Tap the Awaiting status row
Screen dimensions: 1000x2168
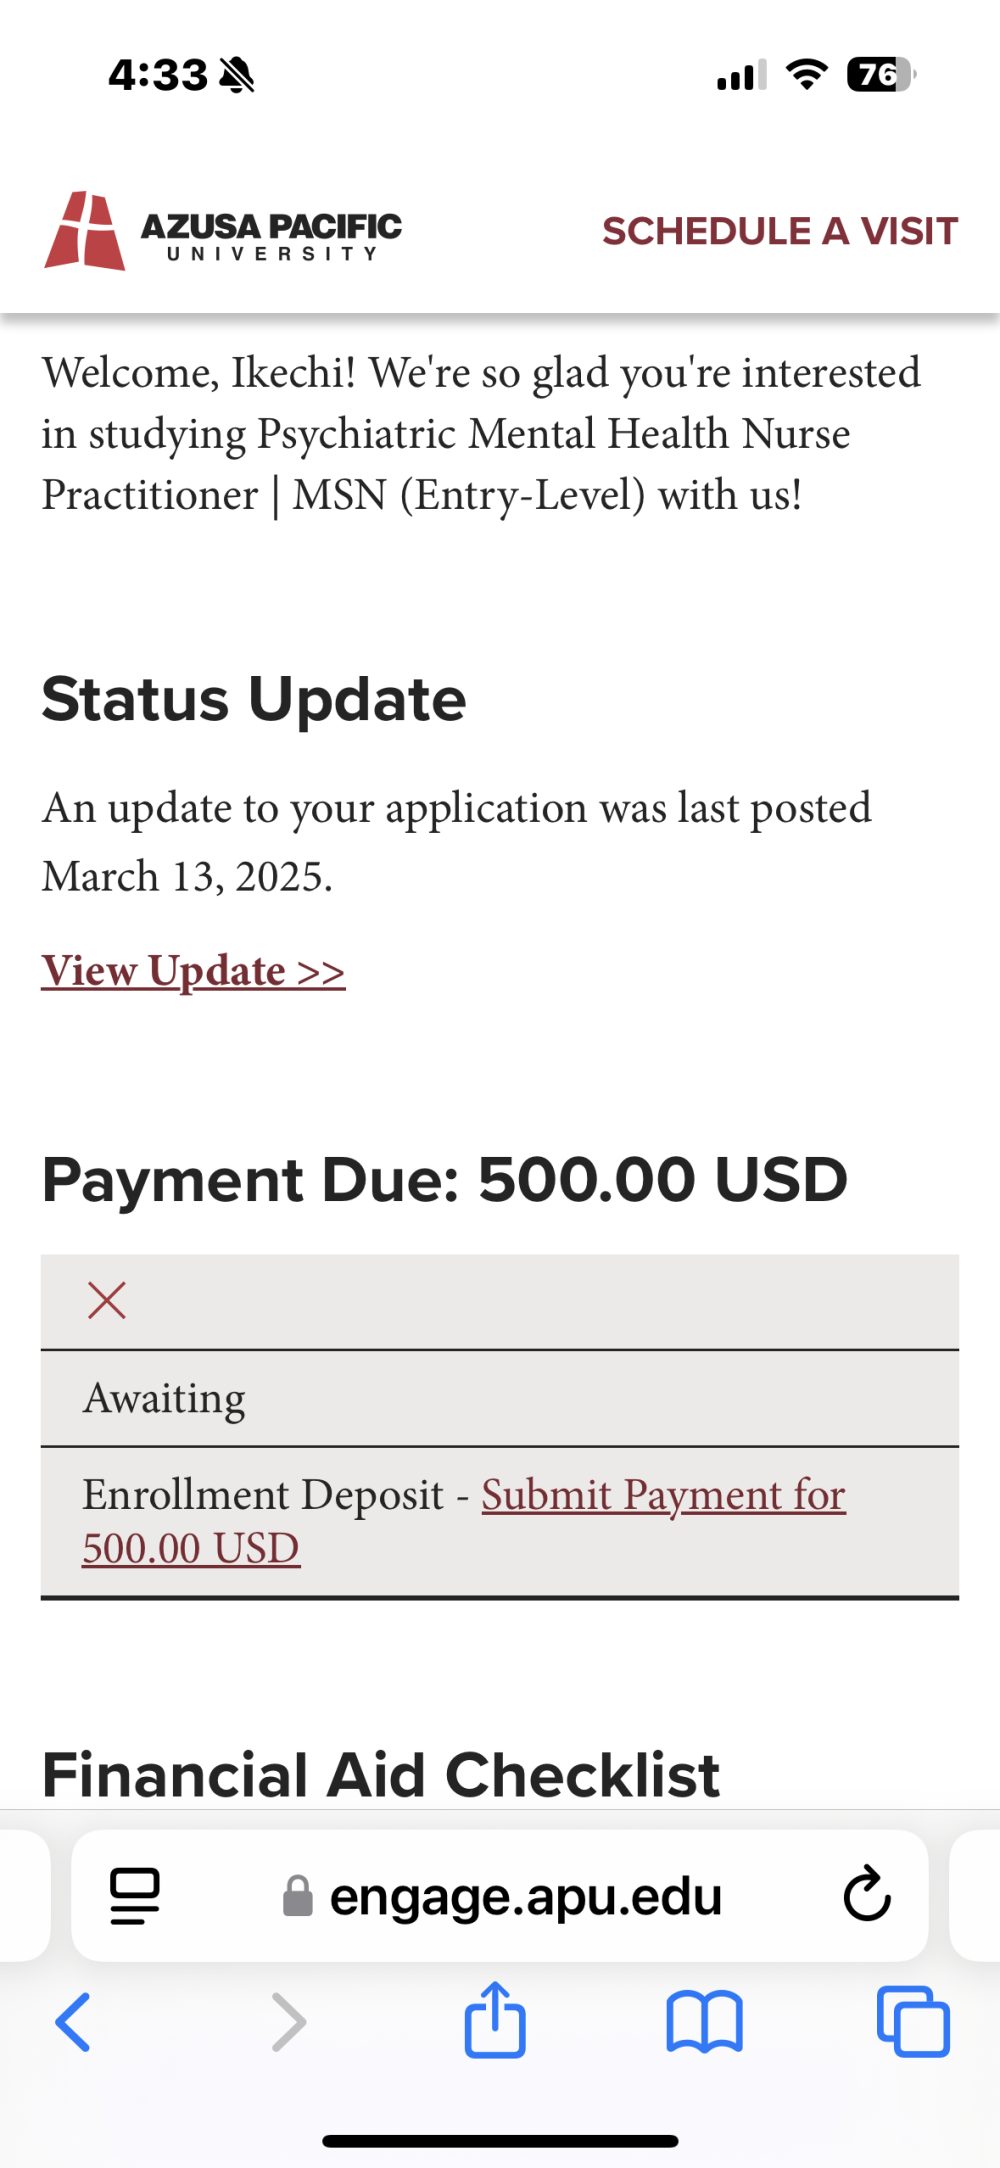point(500,1398)
